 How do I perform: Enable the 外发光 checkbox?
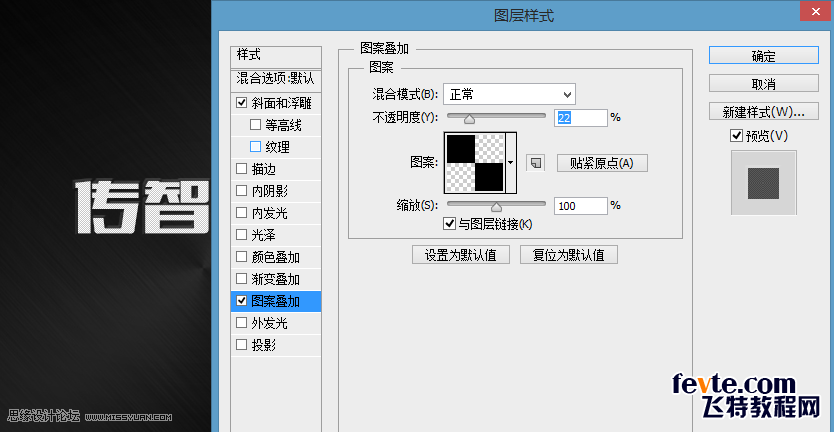pos(241,322)
